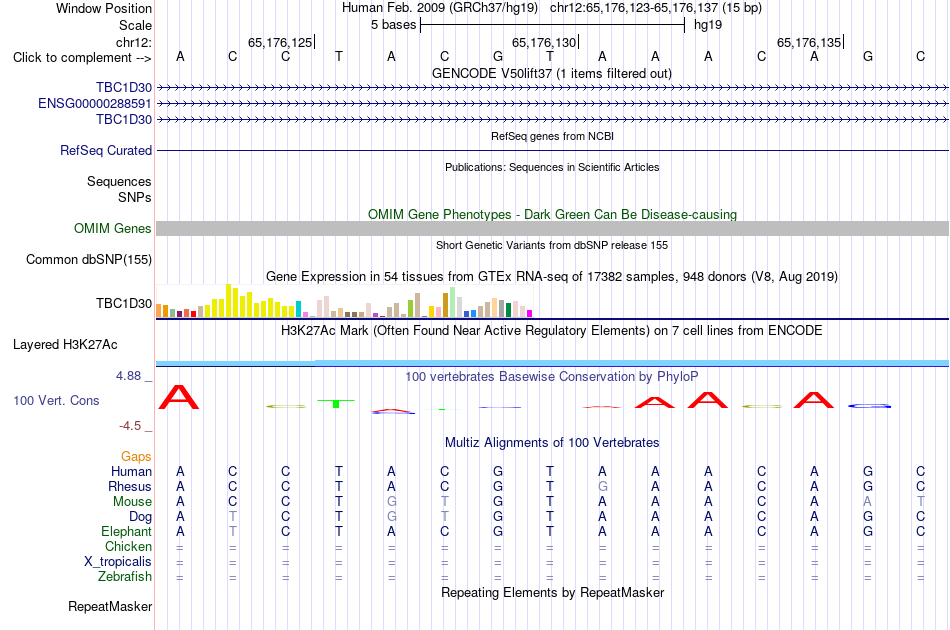Open the OMIM Genes label
950x630 pixels.
click(x=112, y=228)
